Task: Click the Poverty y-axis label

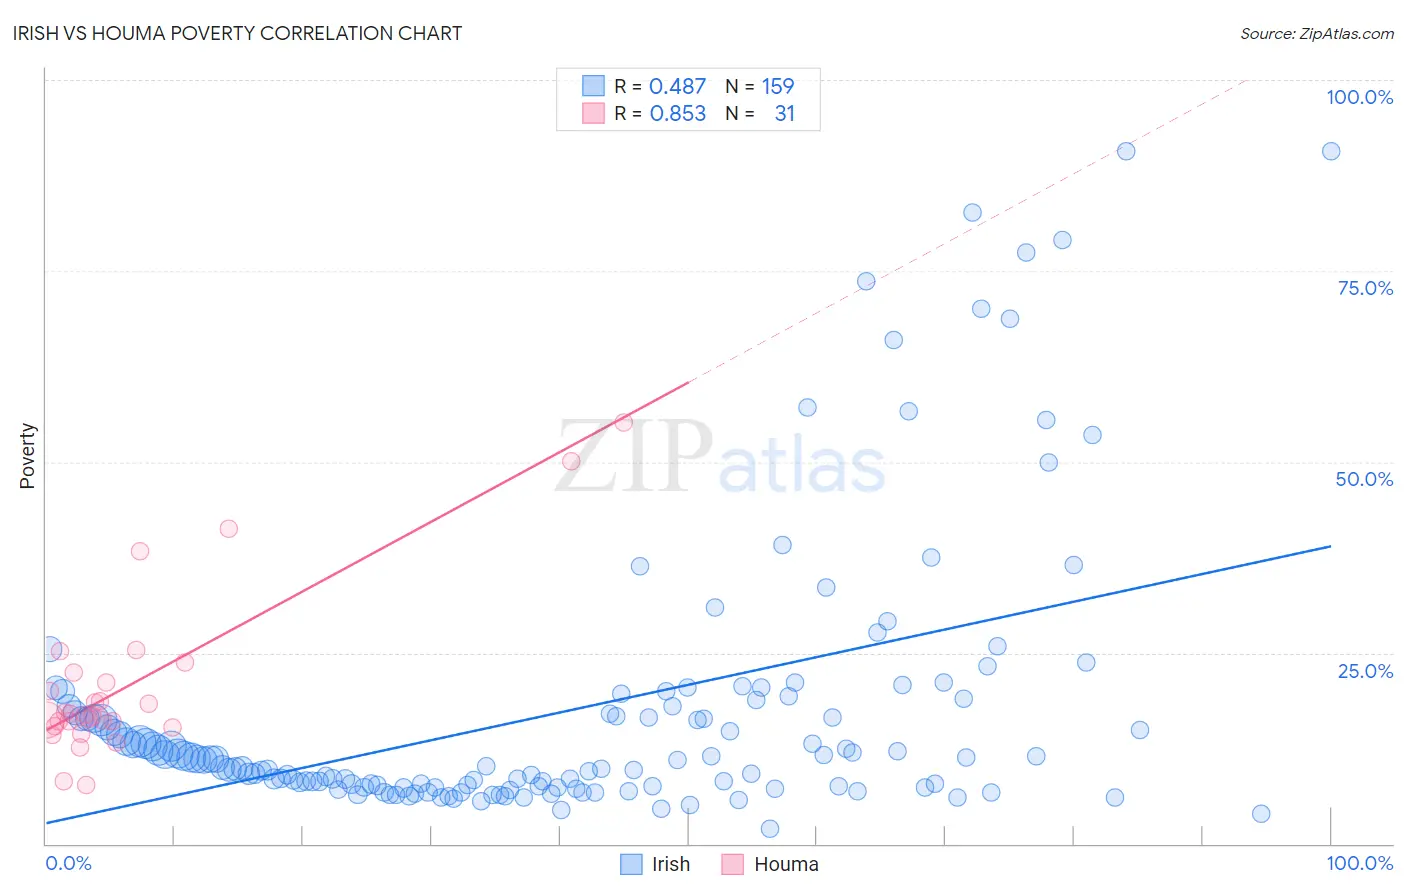Action: tap(27, 456)
